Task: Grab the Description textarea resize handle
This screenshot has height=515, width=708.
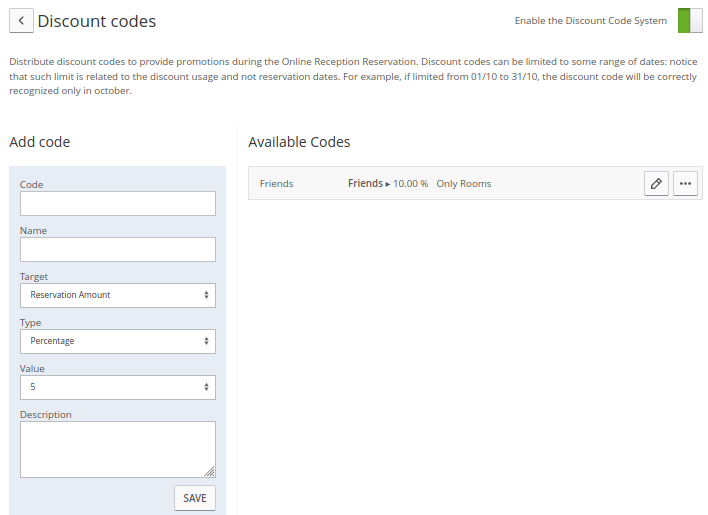Action: click(210, 472)
